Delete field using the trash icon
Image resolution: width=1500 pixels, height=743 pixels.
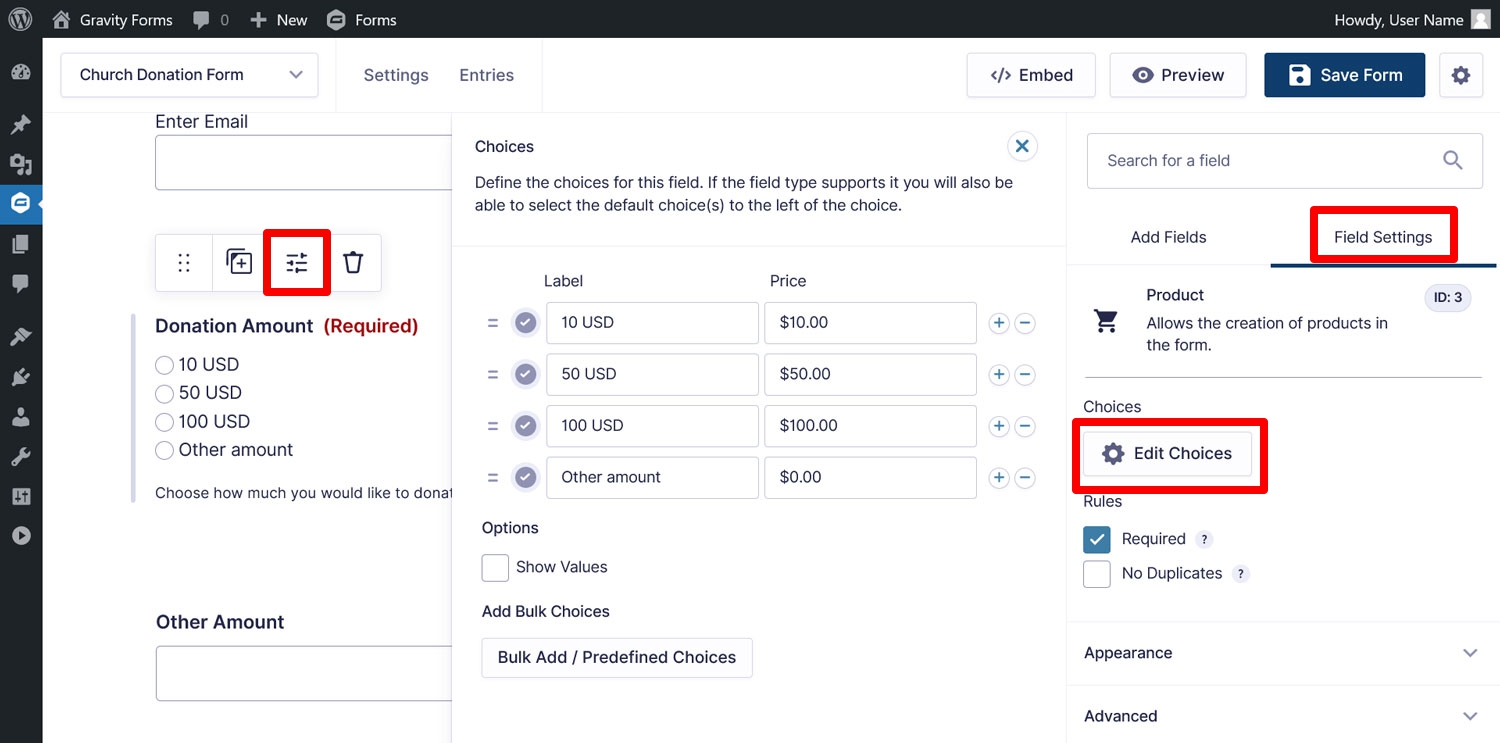coord(353,263)
